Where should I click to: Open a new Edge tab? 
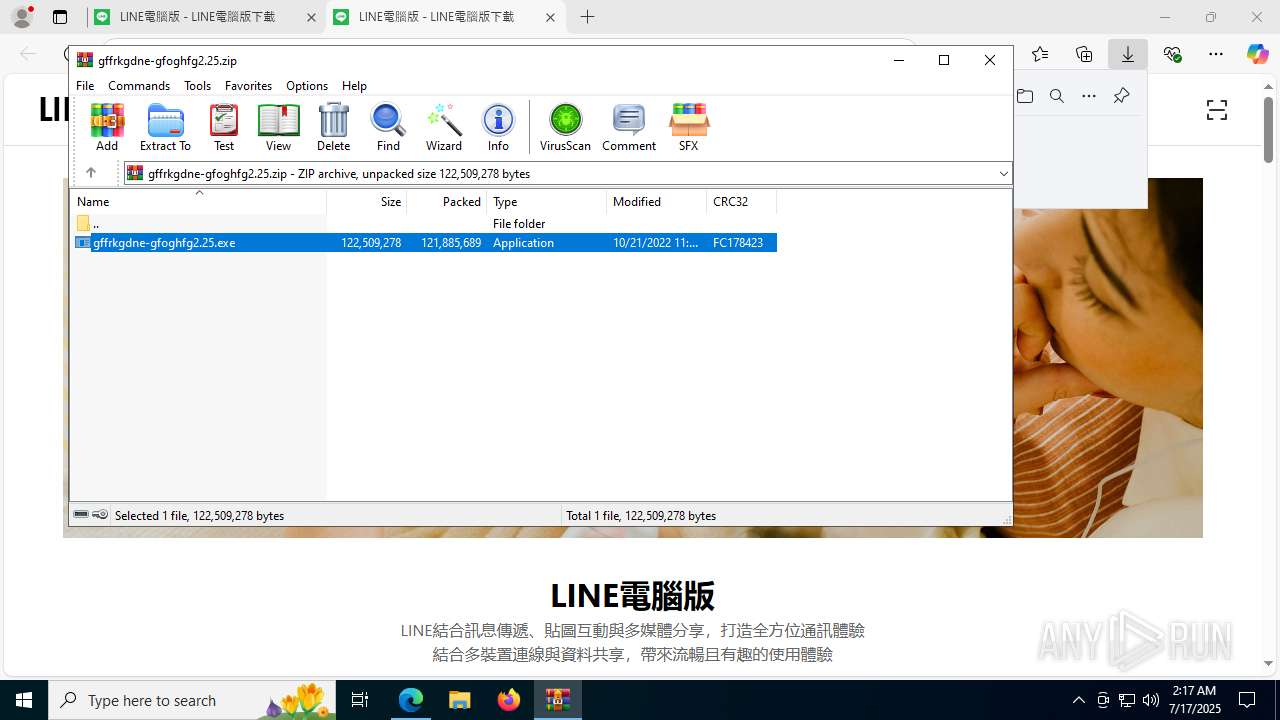(x=587, y=17)
